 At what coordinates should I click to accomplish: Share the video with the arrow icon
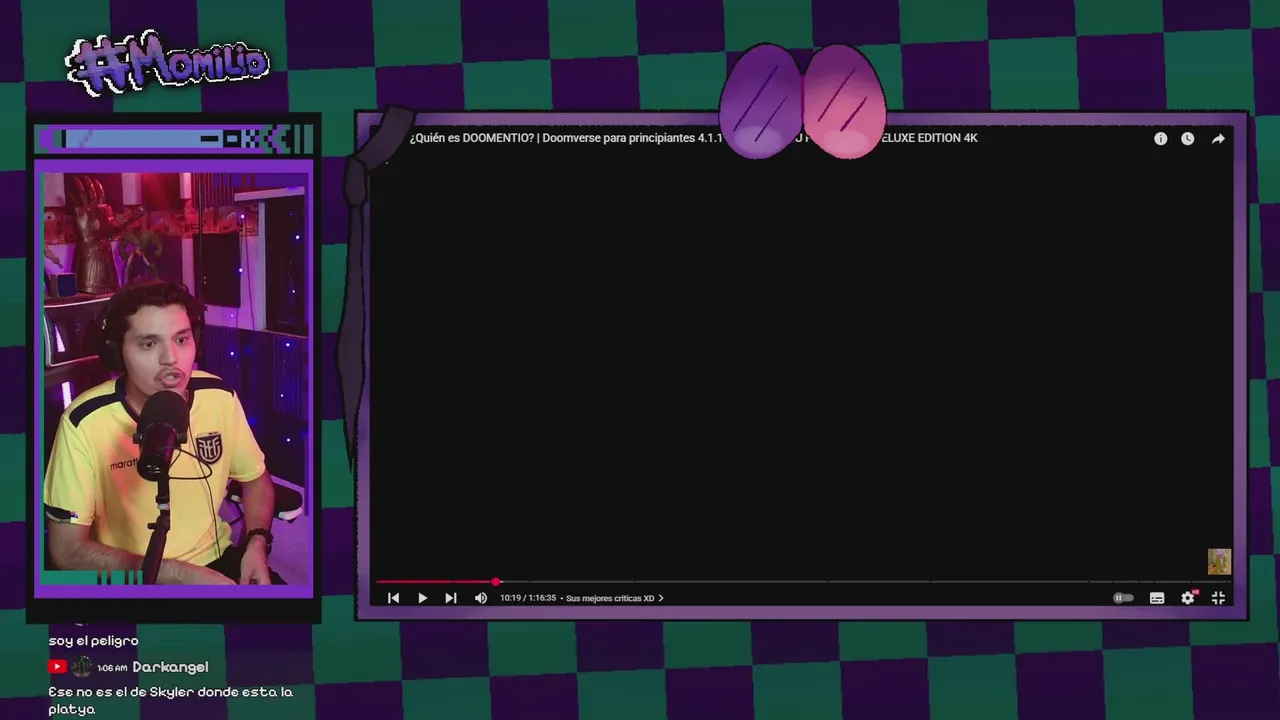coord(1218,139)
